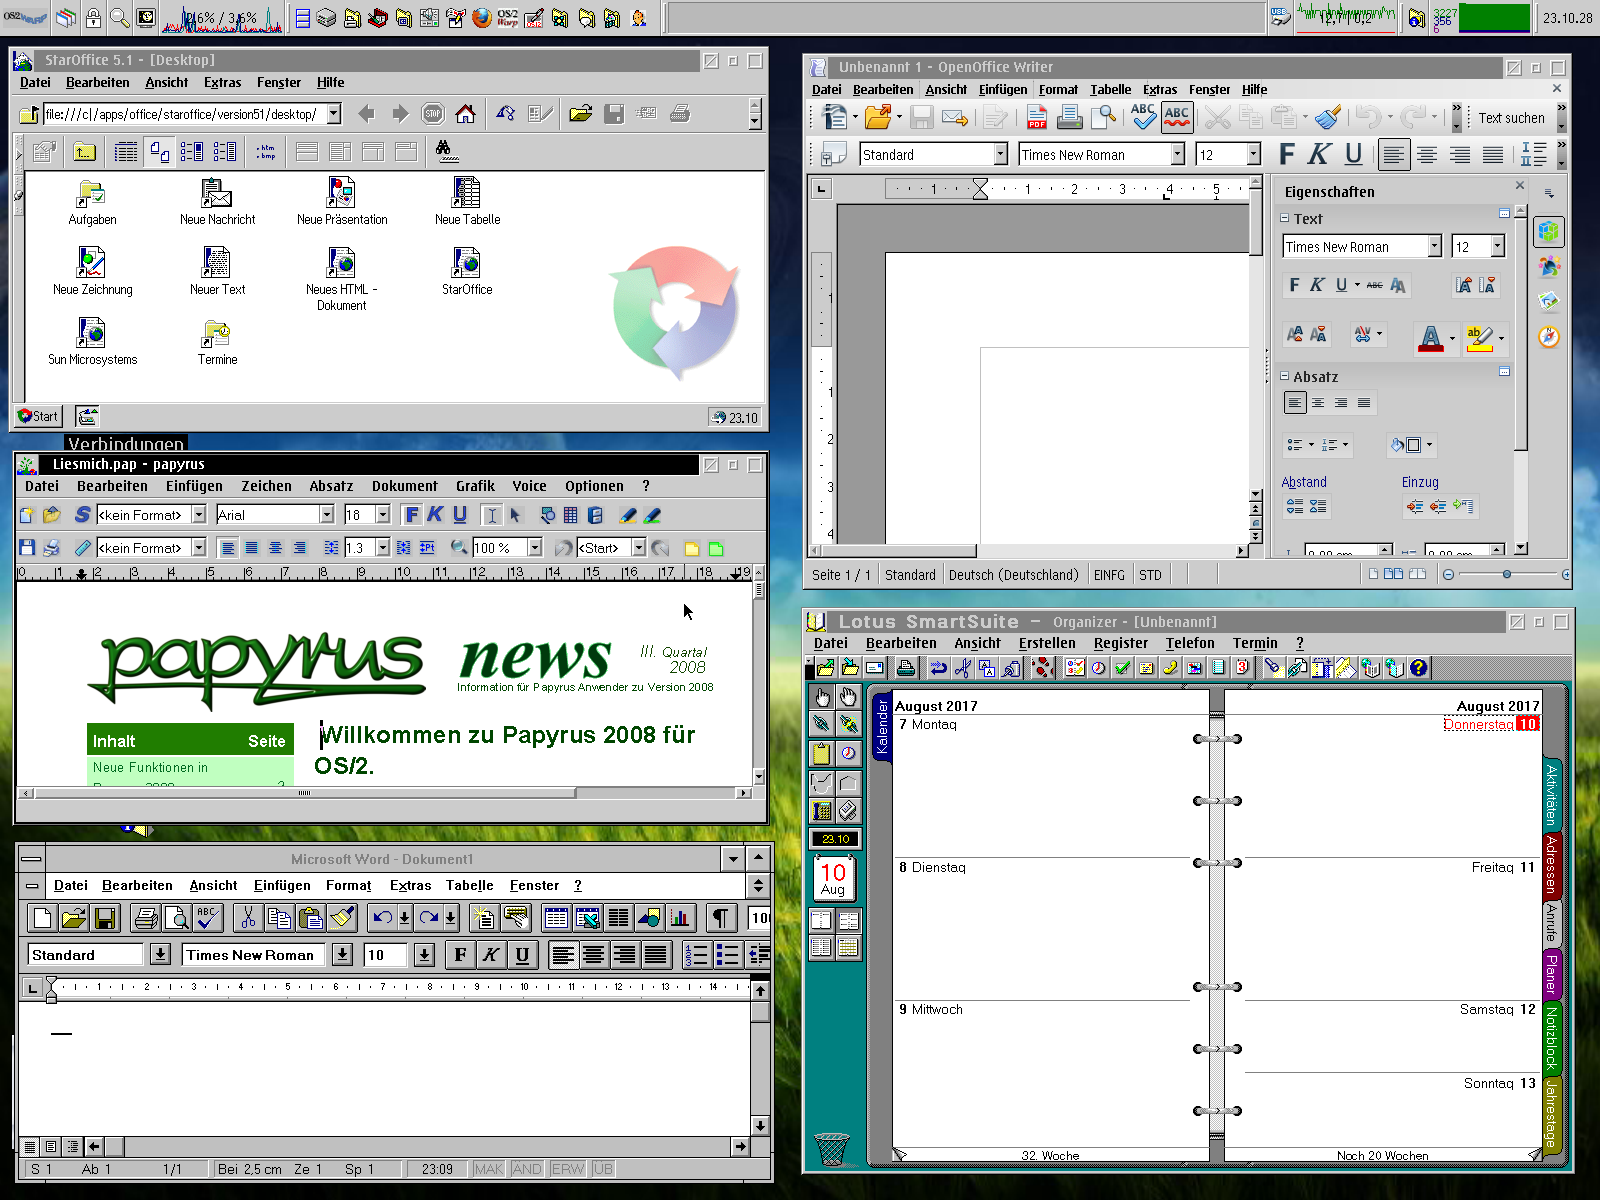This screenshot has height=1200, width=1600.
Task: Click the Abstand link in Eigenschaften panel
Action: [x=1304, y=482]
